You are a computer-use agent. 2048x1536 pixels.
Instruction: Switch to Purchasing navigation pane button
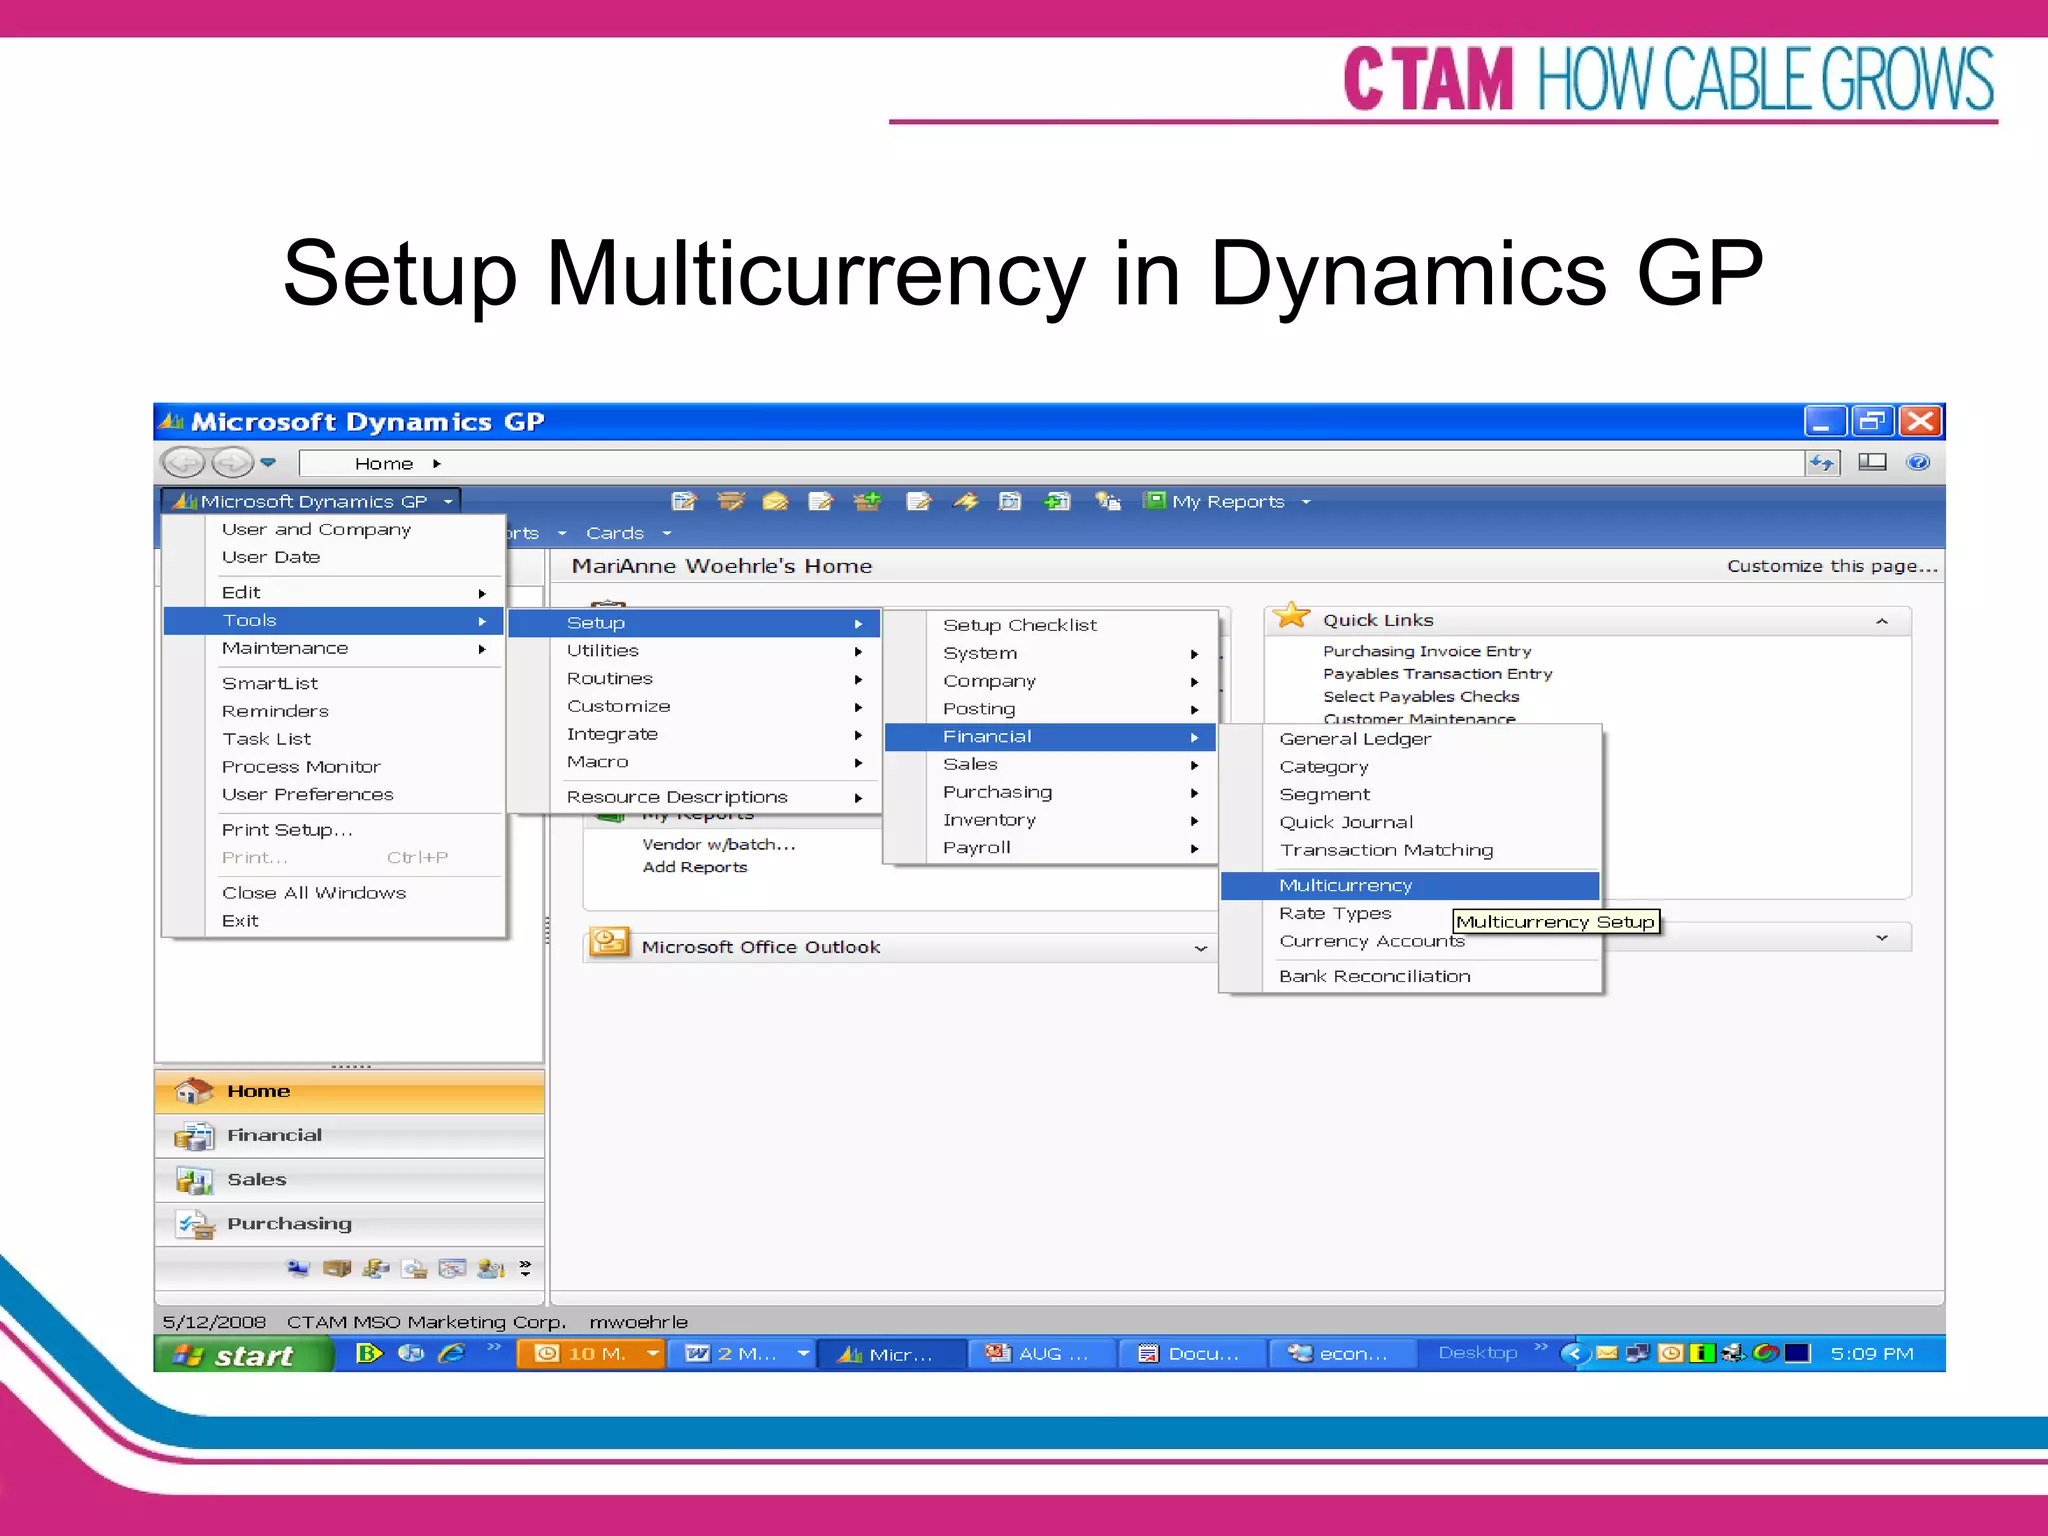click(349, 1223)
